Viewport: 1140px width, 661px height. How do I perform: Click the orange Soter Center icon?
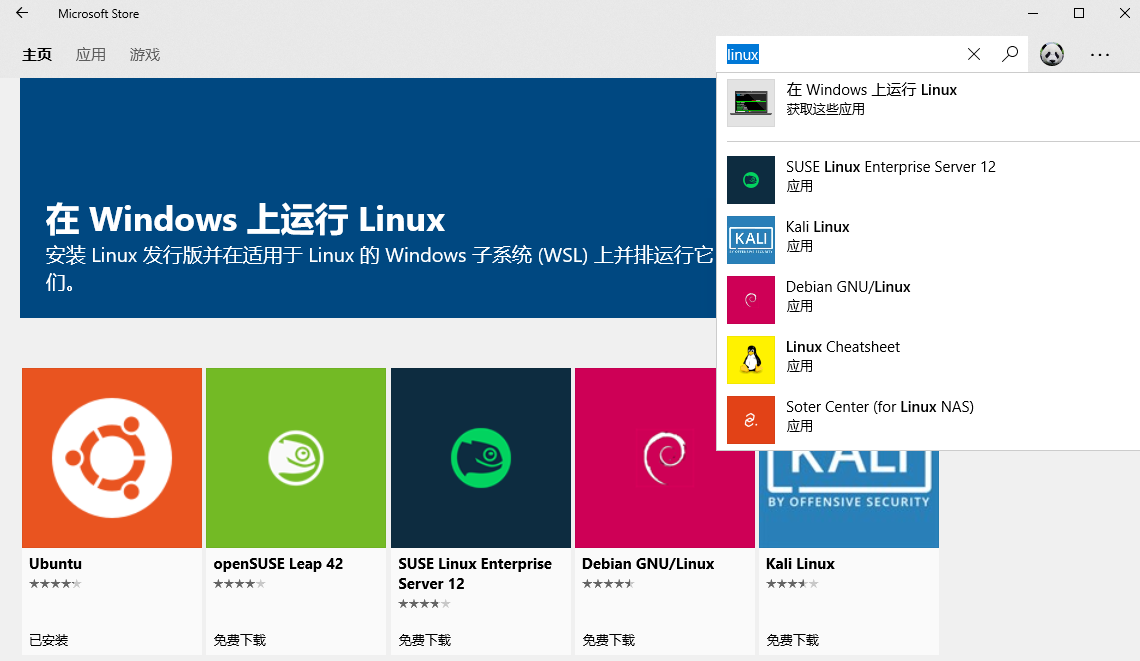click(x=751, y=420)
